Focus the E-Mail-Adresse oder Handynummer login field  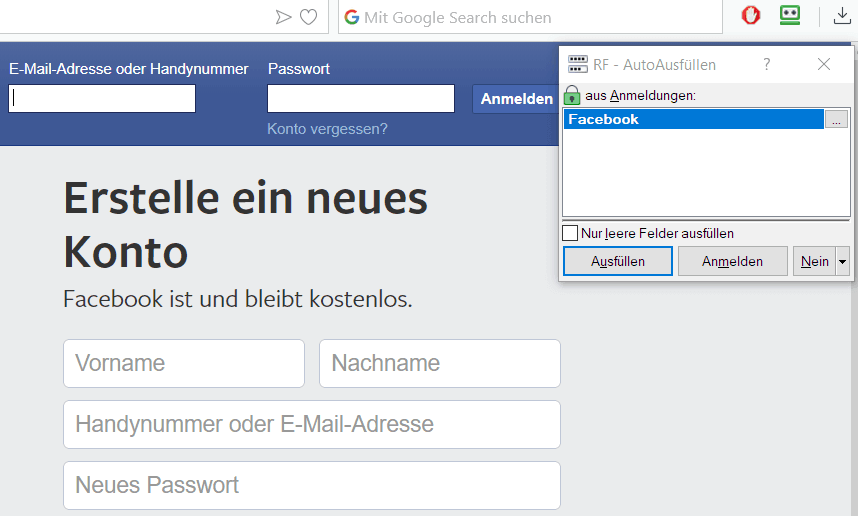pyautogui.click(x=102, y=98)
